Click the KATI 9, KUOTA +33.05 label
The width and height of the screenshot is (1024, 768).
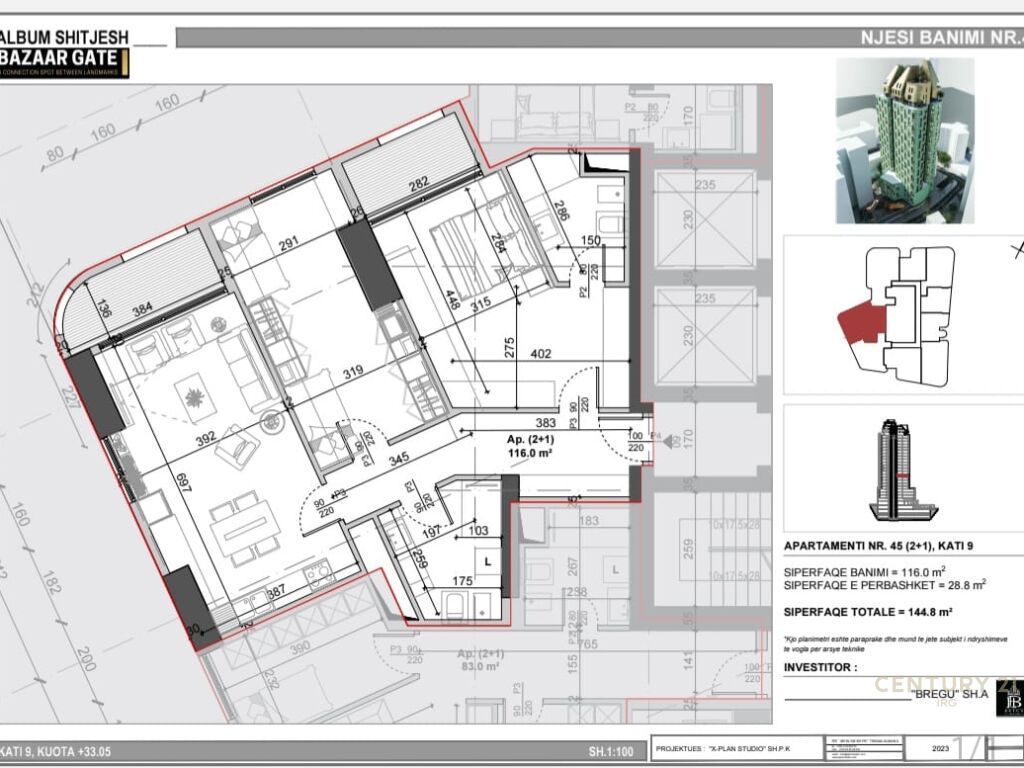50,751
